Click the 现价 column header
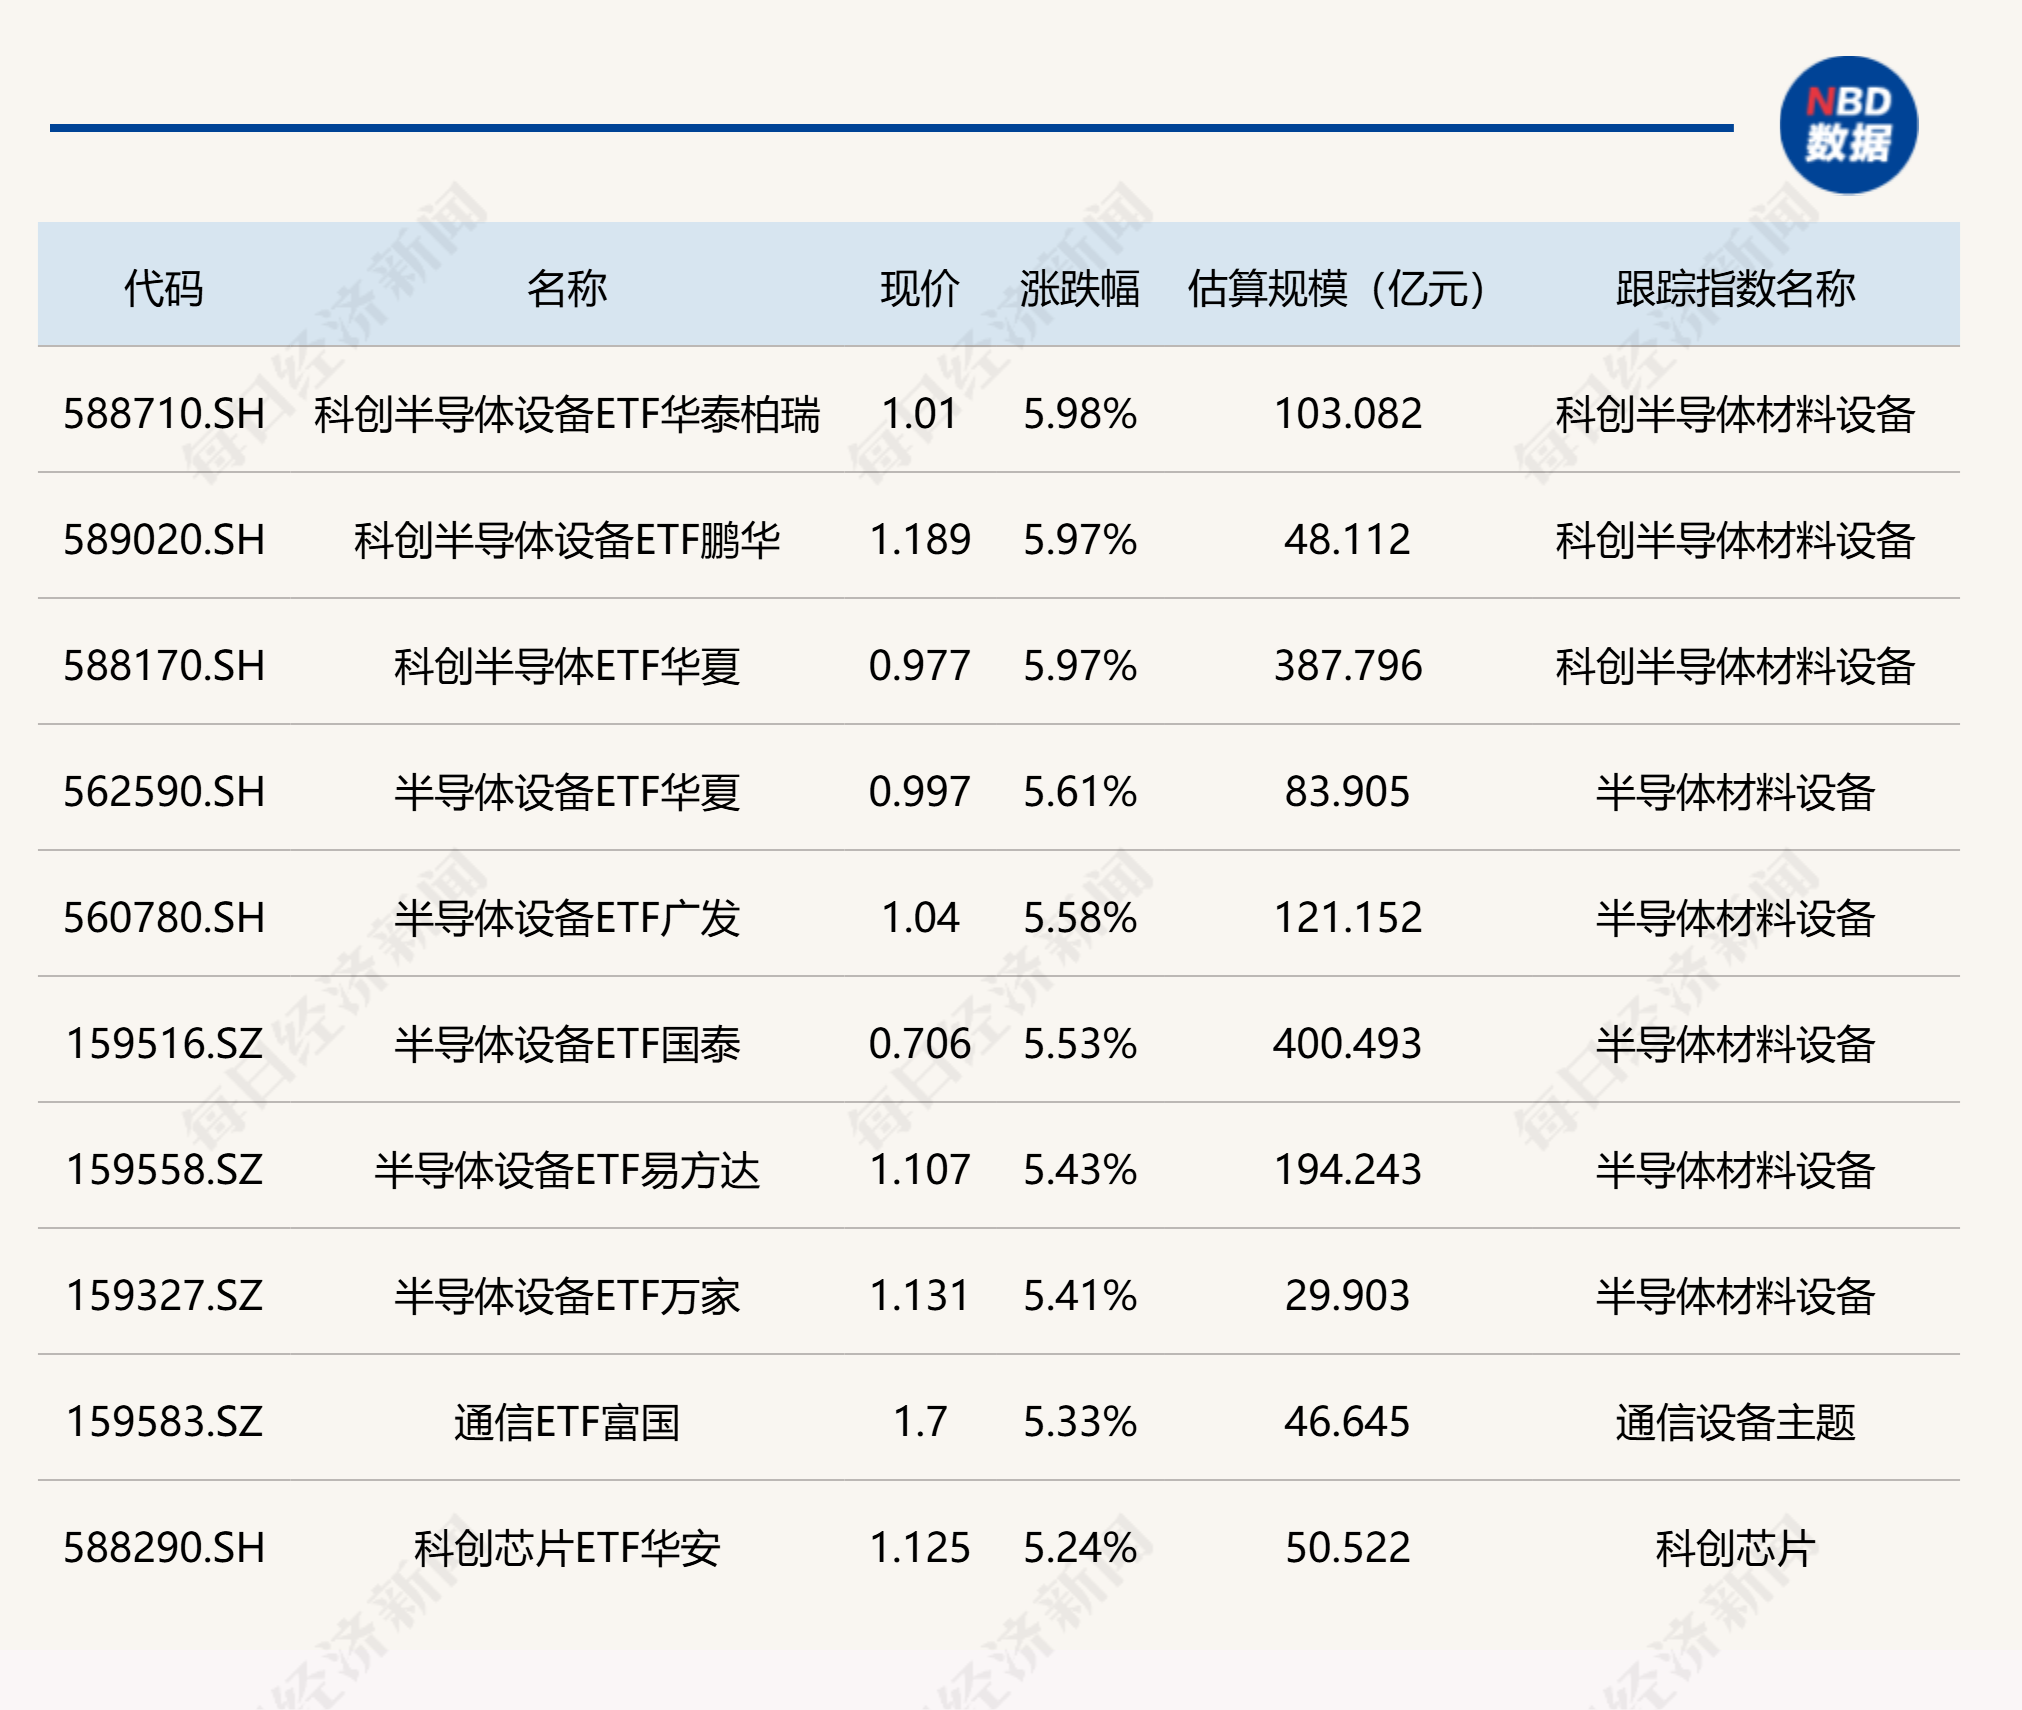This screenshot has width=2022, height=1710. pos(920,289)
